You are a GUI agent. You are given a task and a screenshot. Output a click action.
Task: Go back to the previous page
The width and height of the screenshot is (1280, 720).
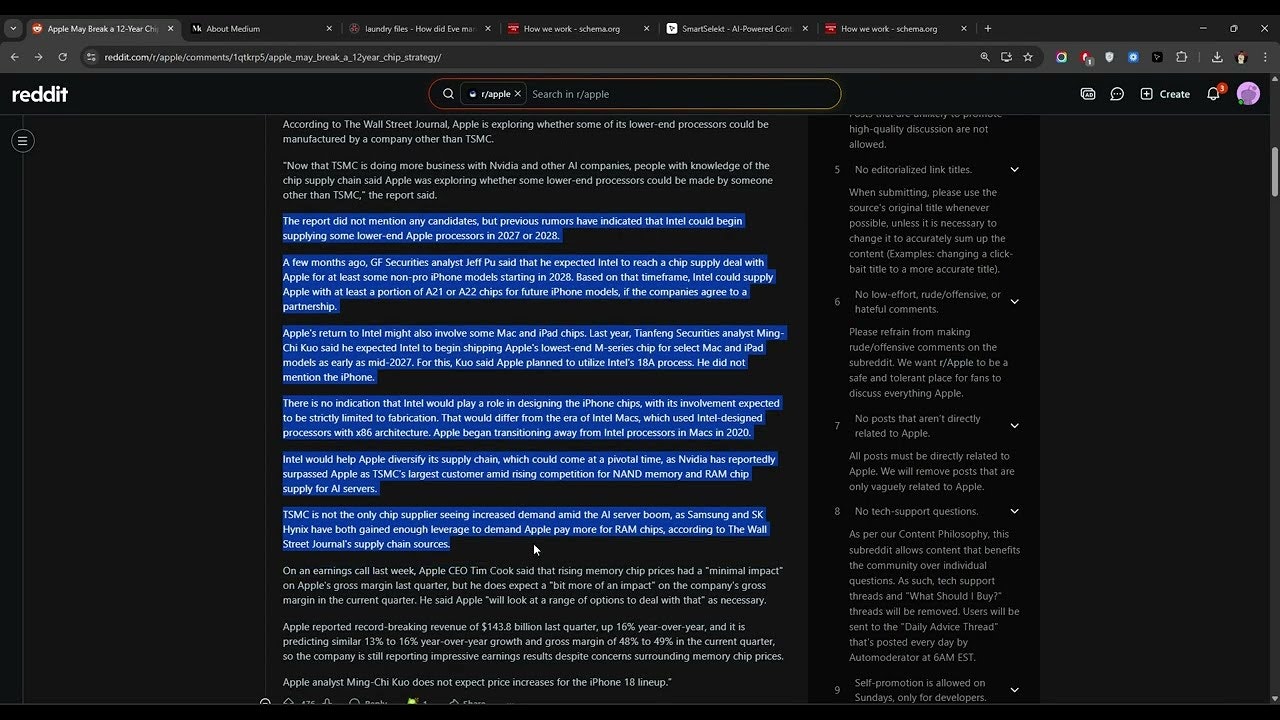(x=15, y=57)
